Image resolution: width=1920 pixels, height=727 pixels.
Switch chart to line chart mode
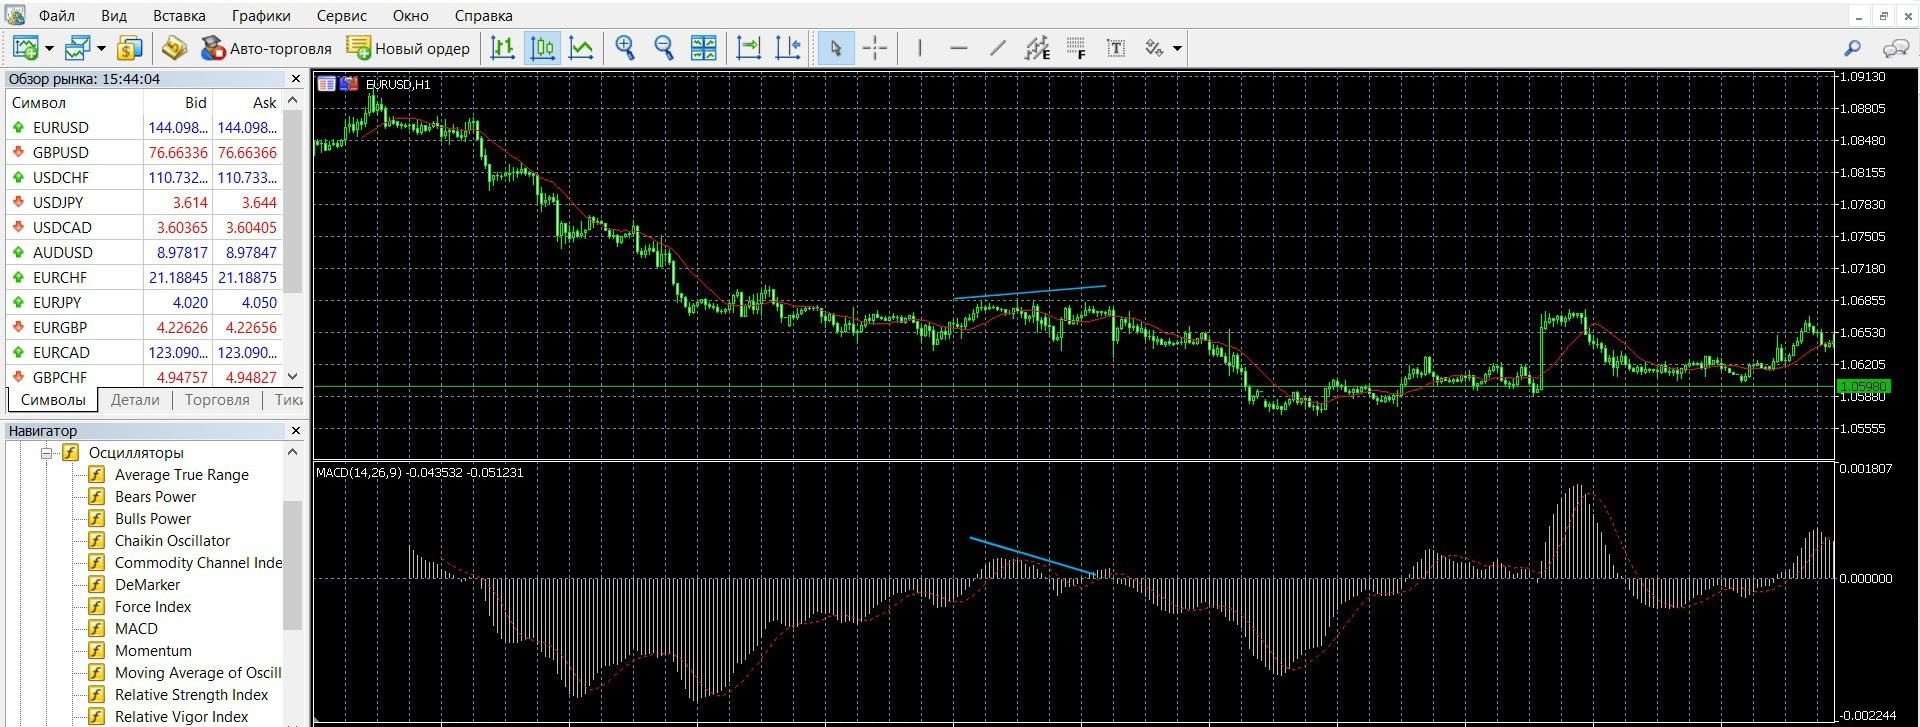point(581,48)
